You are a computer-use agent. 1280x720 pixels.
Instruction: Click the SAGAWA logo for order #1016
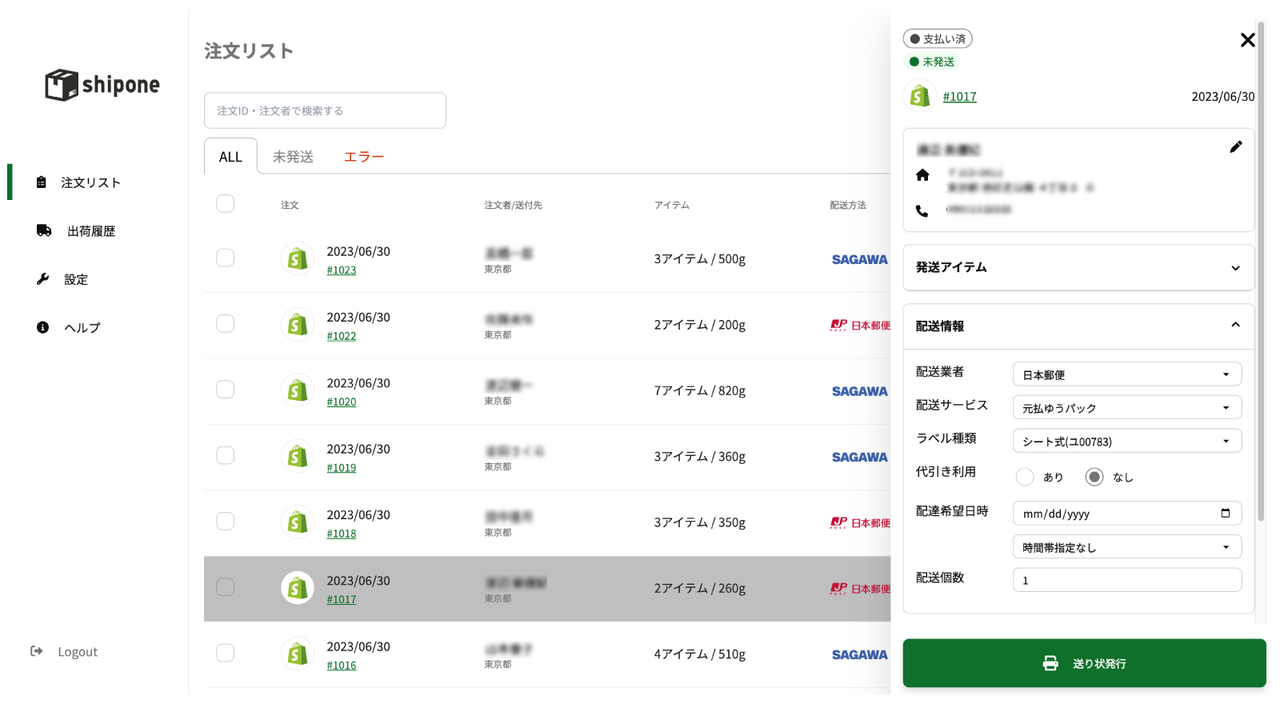pos(859,655)
